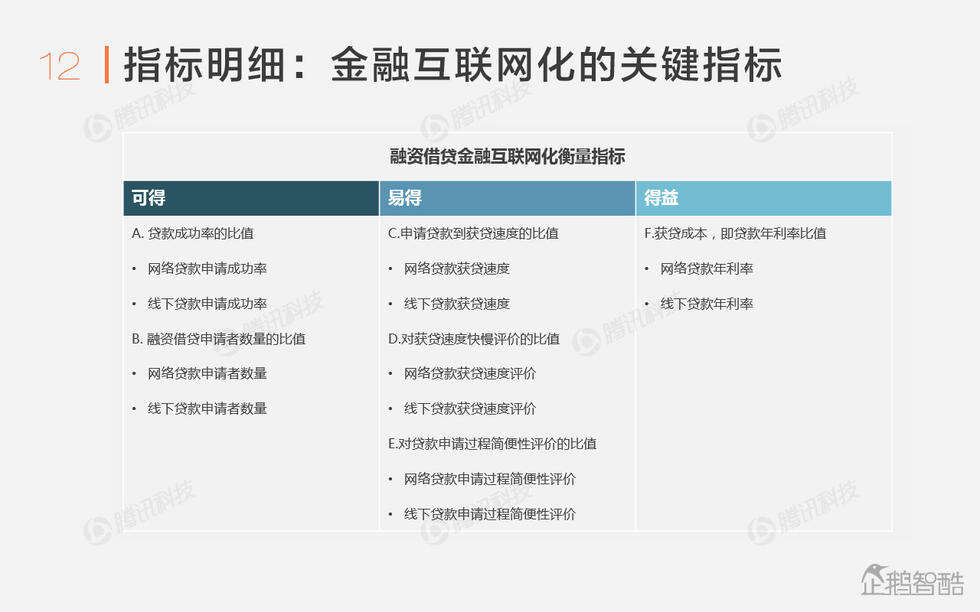This screenshot has width=980, height=612.
Task: Click item A. 贷款成功率的比值
Action: coord(192,233)
